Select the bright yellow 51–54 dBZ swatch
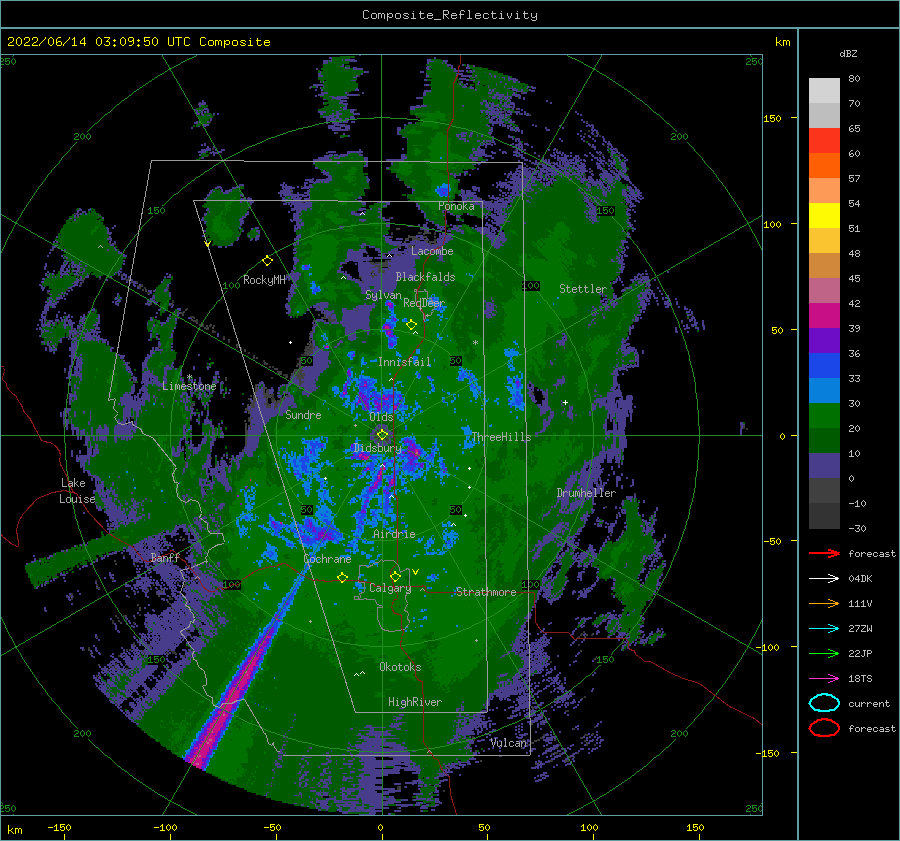This screenshot has width=900, height=841. tap(824, 216)
